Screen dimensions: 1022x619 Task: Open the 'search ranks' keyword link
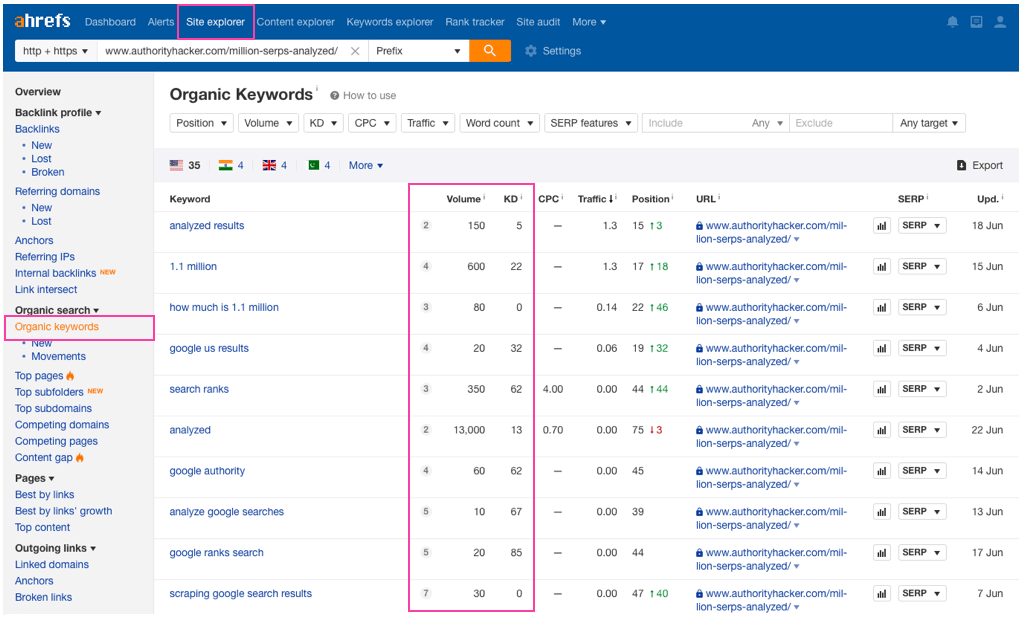tap(199, 389)
